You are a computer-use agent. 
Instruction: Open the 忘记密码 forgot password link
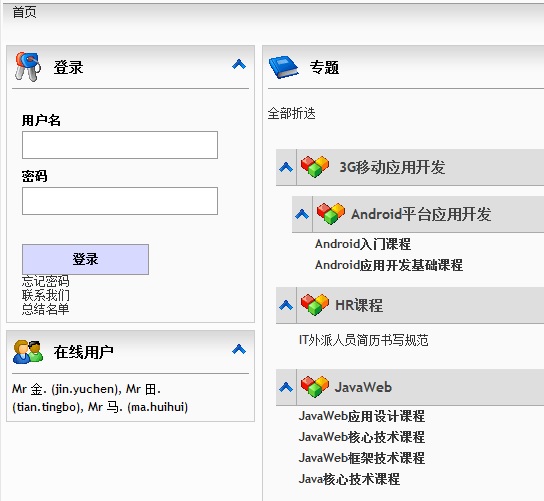pyautogui.click(x=45, y=281)
